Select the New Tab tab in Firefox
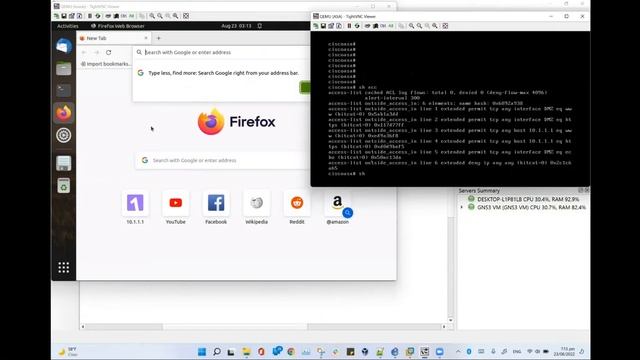The height and width of the screenshot is (360, 640). [113, 38]
